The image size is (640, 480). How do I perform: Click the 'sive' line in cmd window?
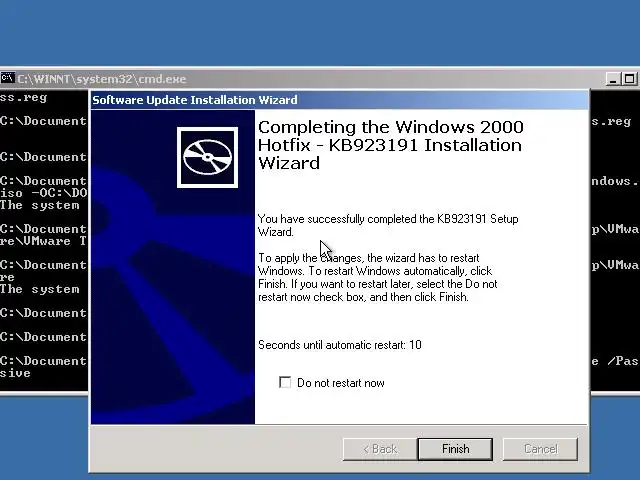click(15, 373)
